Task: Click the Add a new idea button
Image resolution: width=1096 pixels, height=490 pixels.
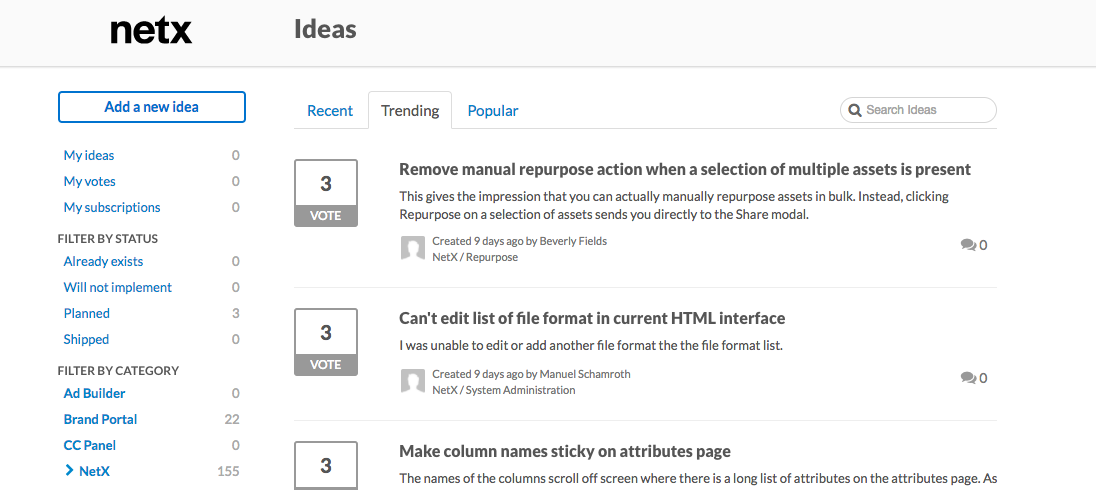Action: pyautogui.click(x=152, y=107)
